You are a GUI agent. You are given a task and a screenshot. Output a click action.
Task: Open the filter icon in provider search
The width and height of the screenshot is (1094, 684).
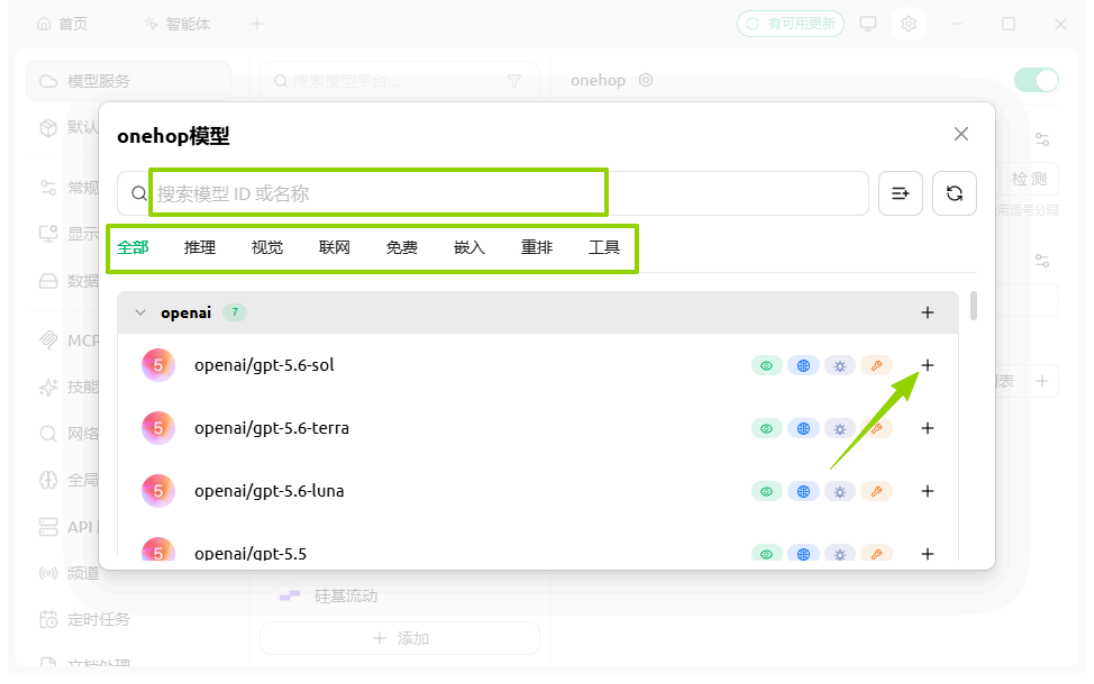(x=514, y=81)
